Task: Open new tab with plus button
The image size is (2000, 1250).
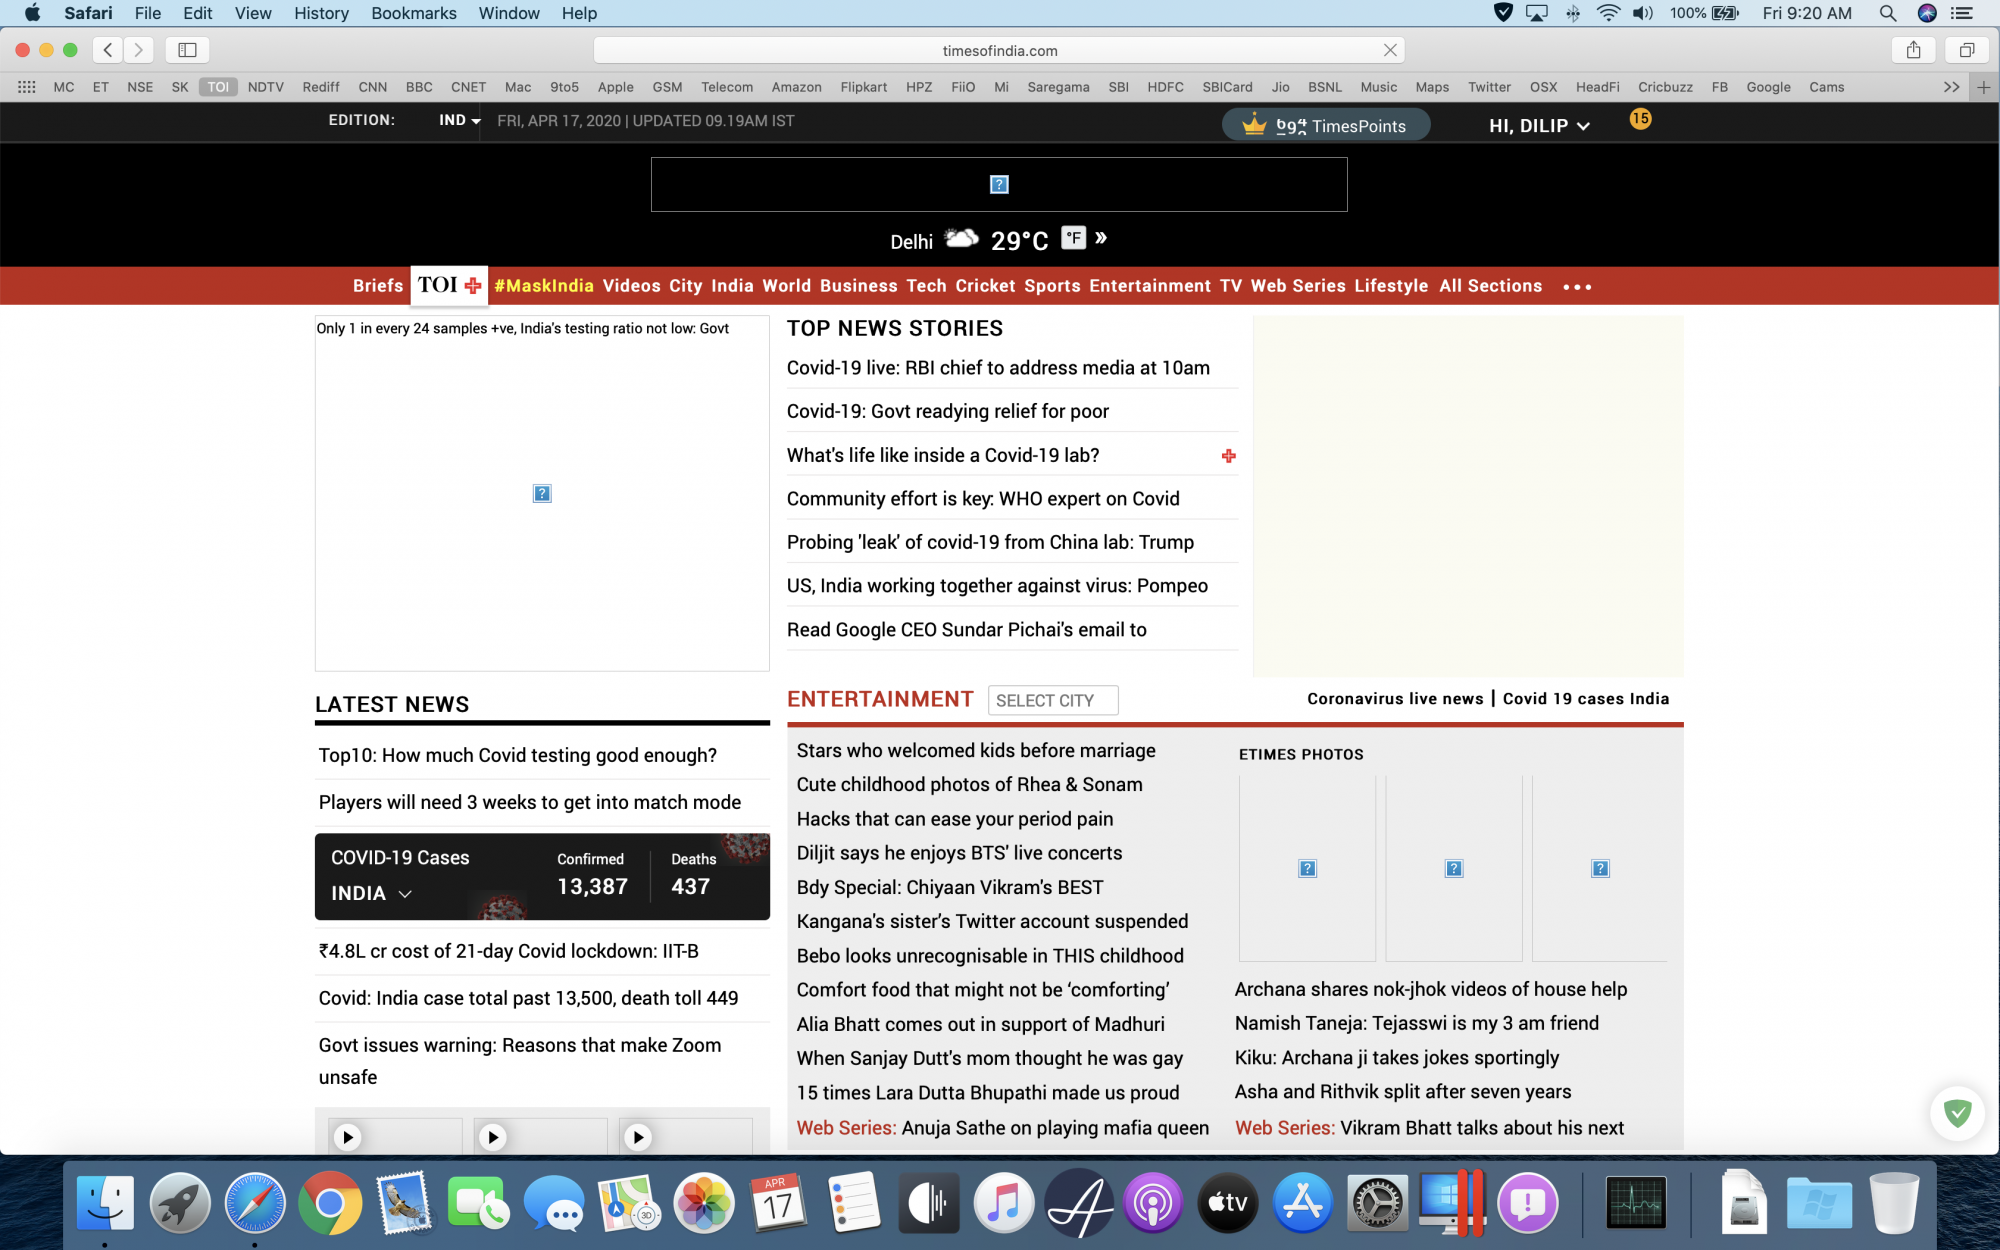Action: (1984, 87)
